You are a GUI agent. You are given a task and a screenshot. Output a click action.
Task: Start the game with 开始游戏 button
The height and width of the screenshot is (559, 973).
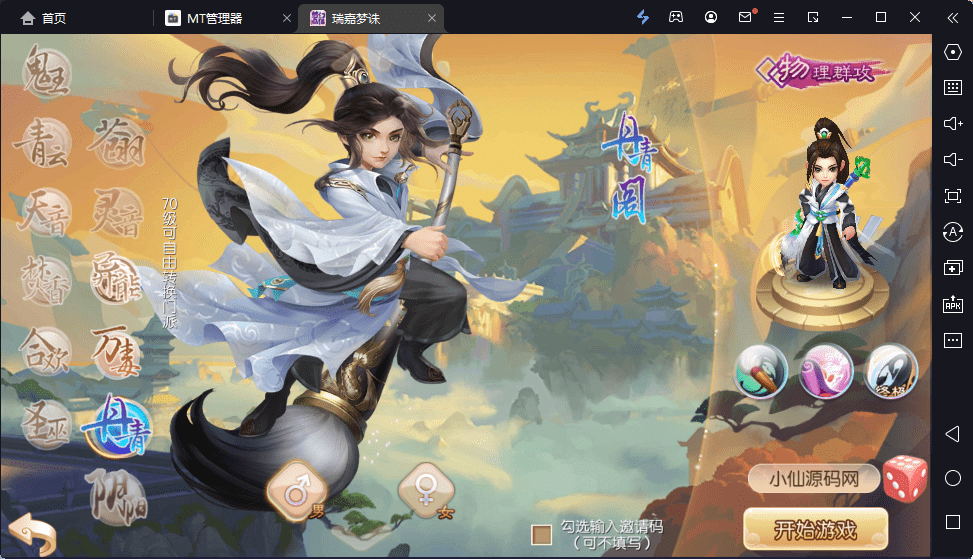coord(815,530)
